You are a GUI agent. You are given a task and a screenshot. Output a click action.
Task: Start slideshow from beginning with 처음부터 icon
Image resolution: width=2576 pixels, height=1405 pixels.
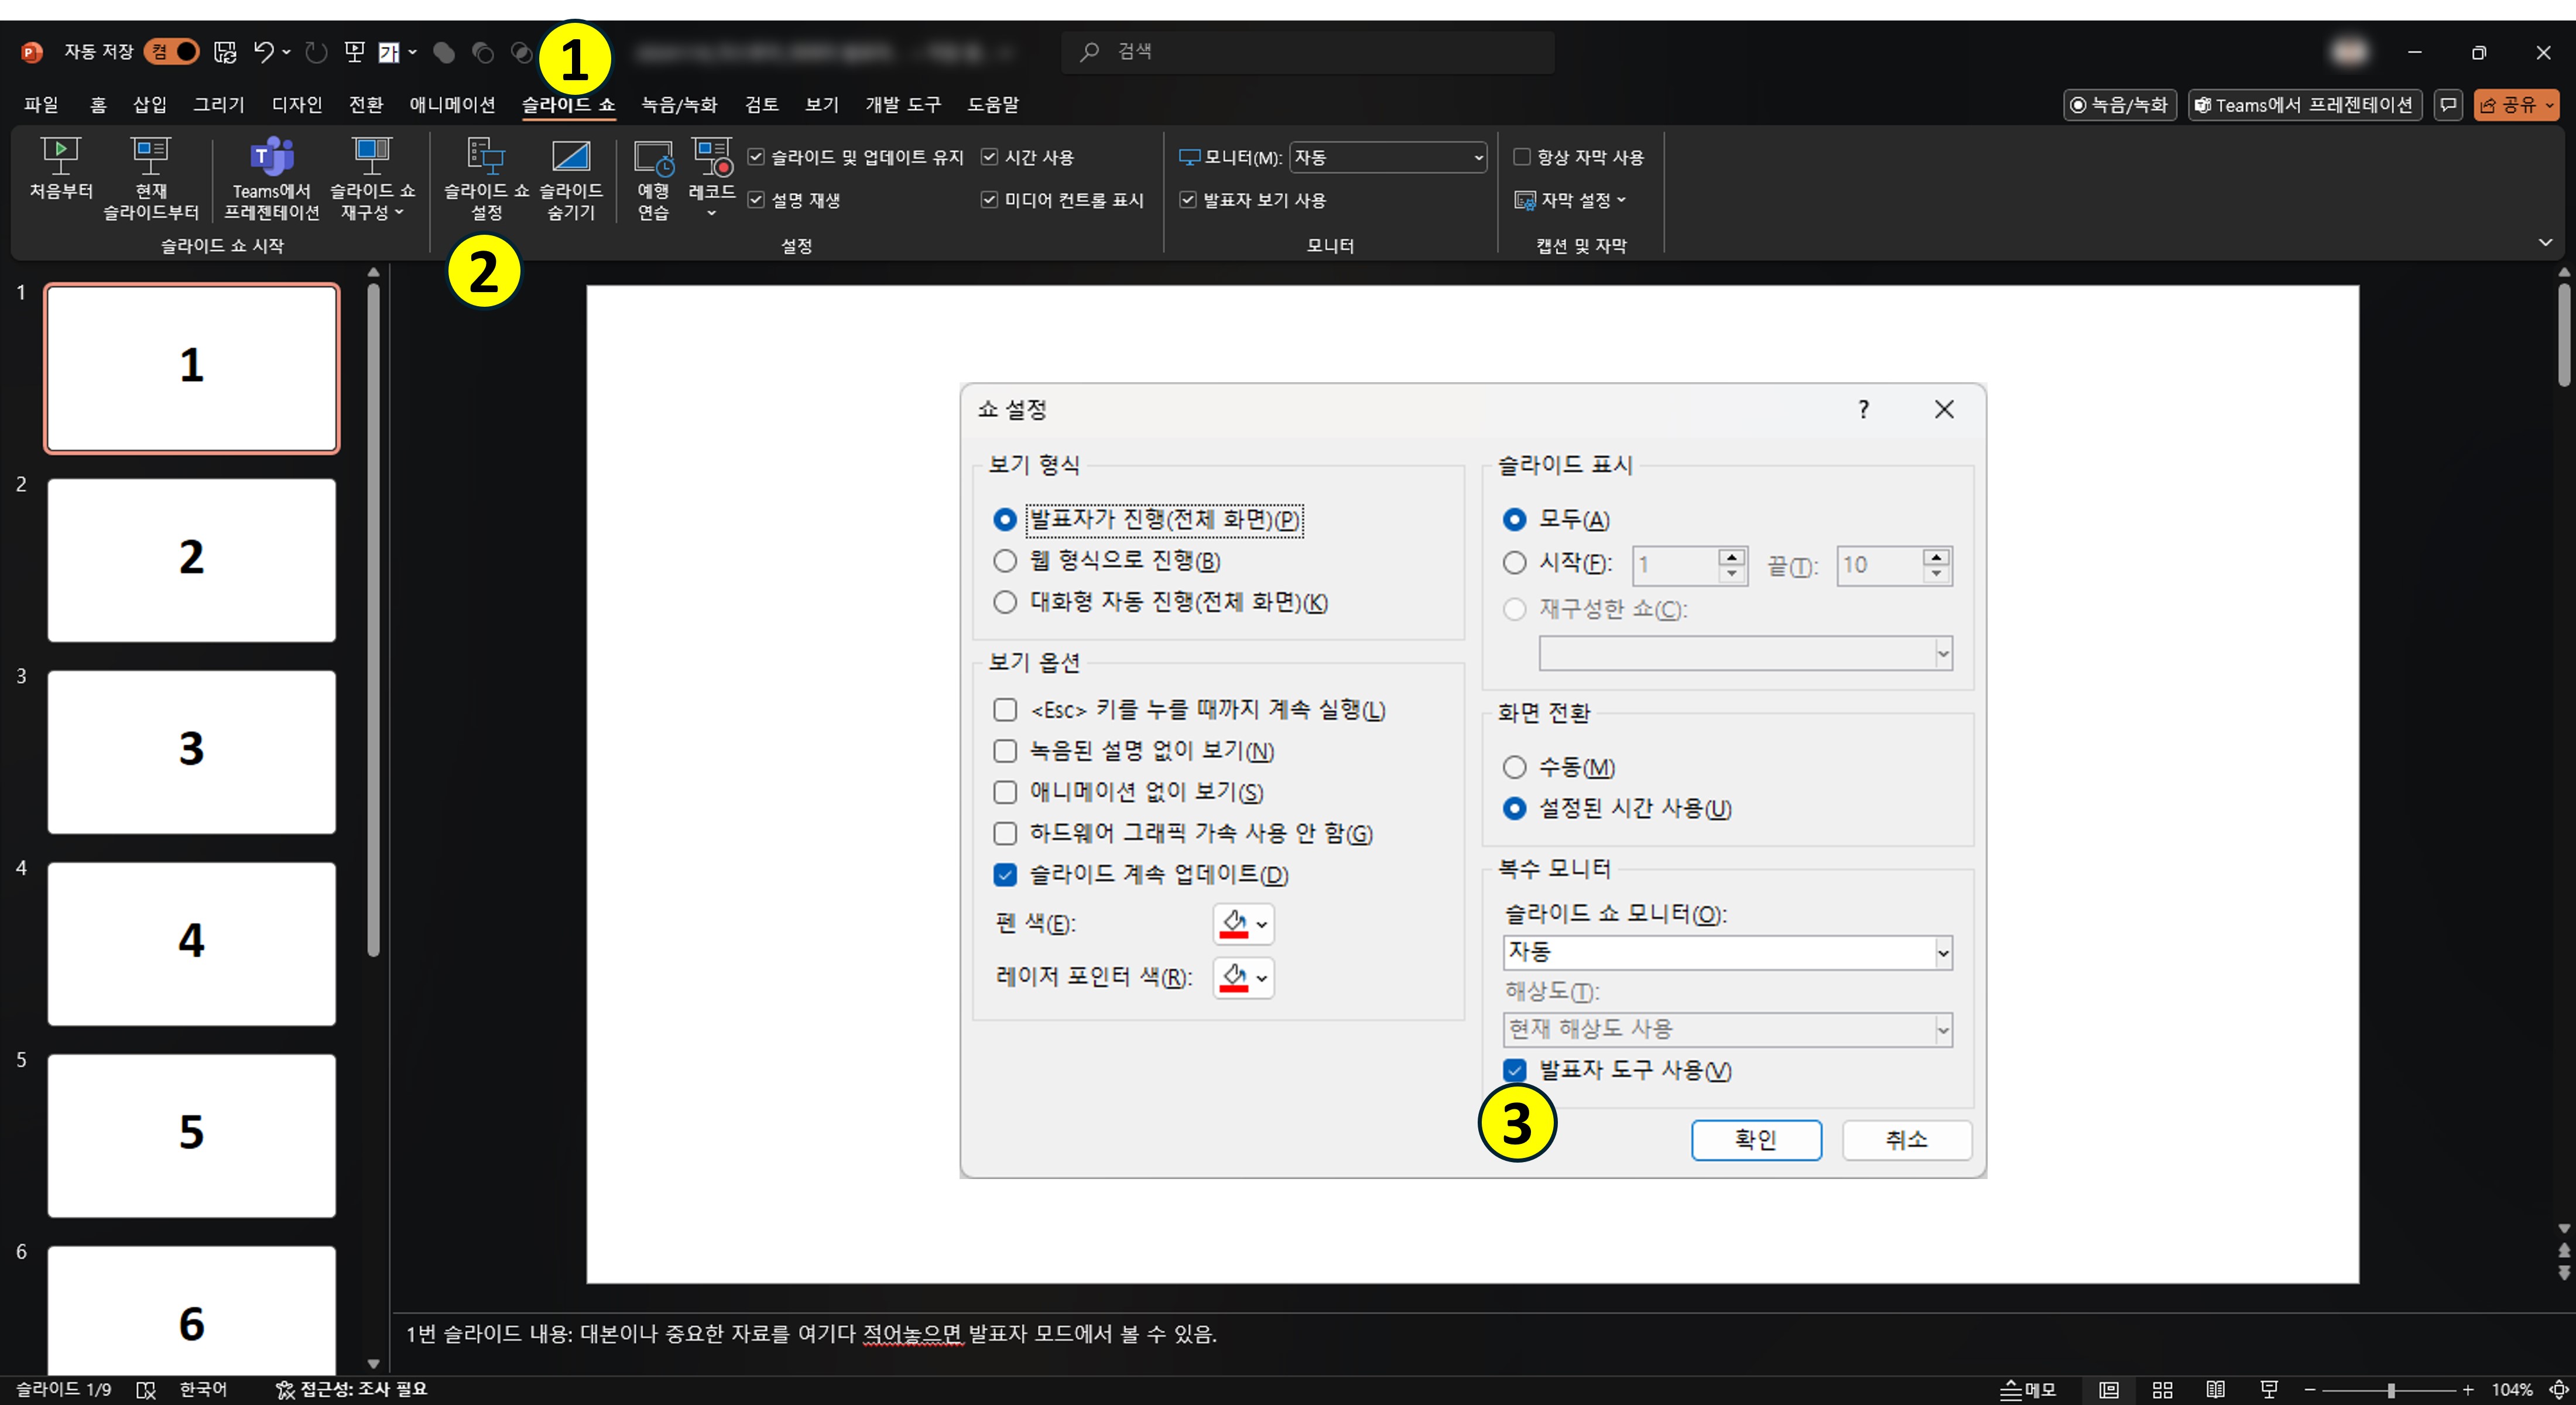point(60,180)
